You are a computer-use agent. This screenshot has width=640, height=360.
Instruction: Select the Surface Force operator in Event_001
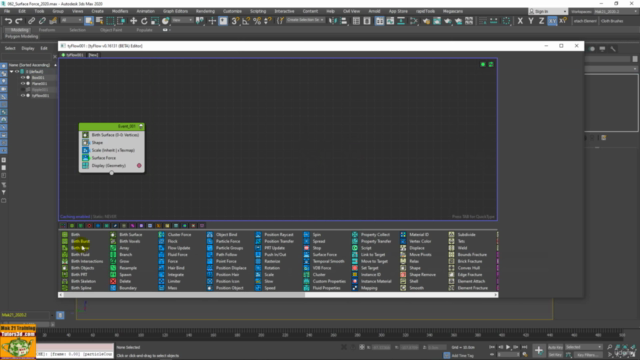pyautogui.click(x=112, y=158)
